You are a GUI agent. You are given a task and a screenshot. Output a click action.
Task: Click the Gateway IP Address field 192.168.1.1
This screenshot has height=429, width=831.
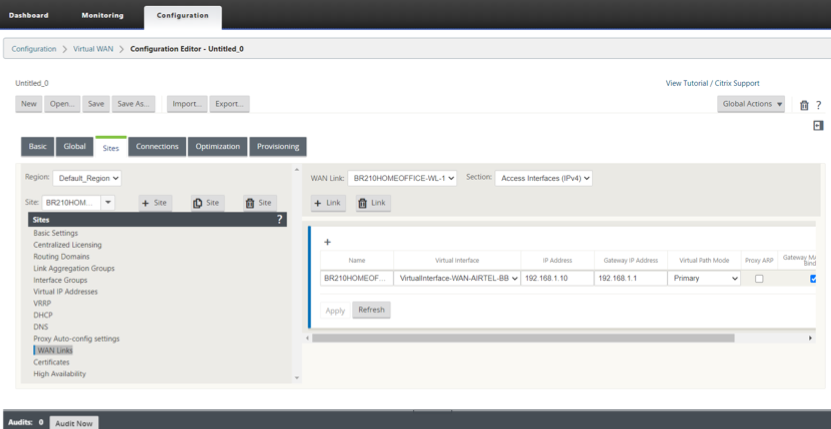[631, 278]
